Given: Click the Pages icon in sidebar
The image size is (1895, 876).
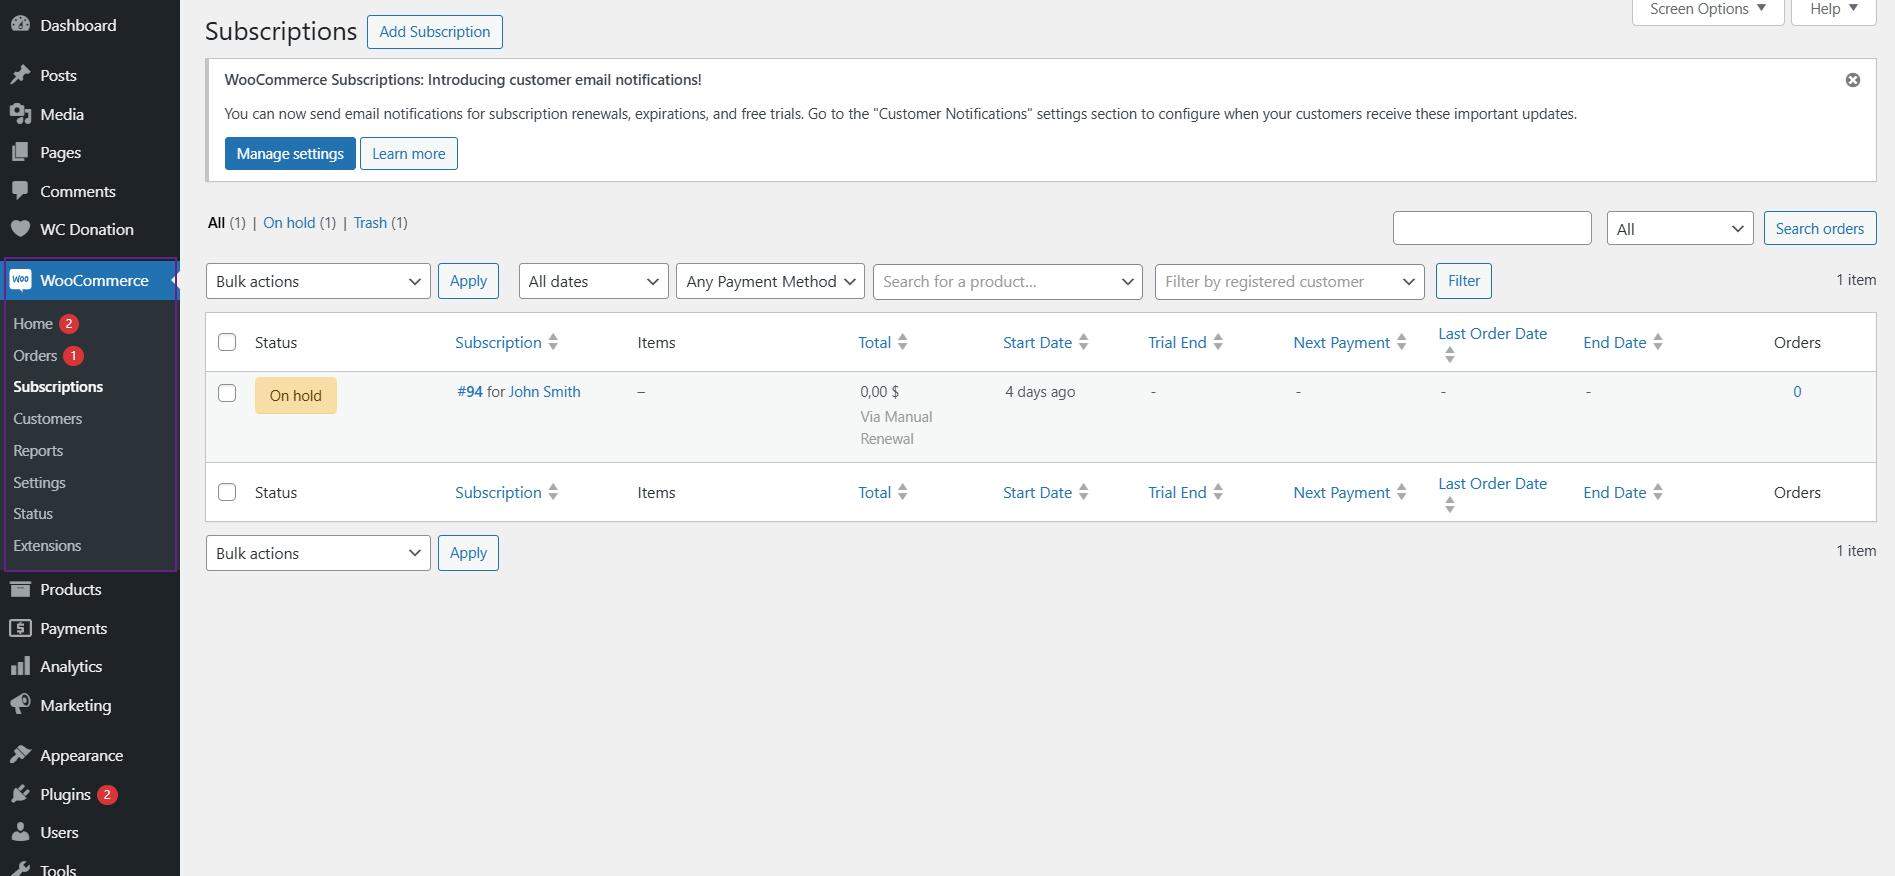Looking at the screenshot, I should tap(20, 152).
